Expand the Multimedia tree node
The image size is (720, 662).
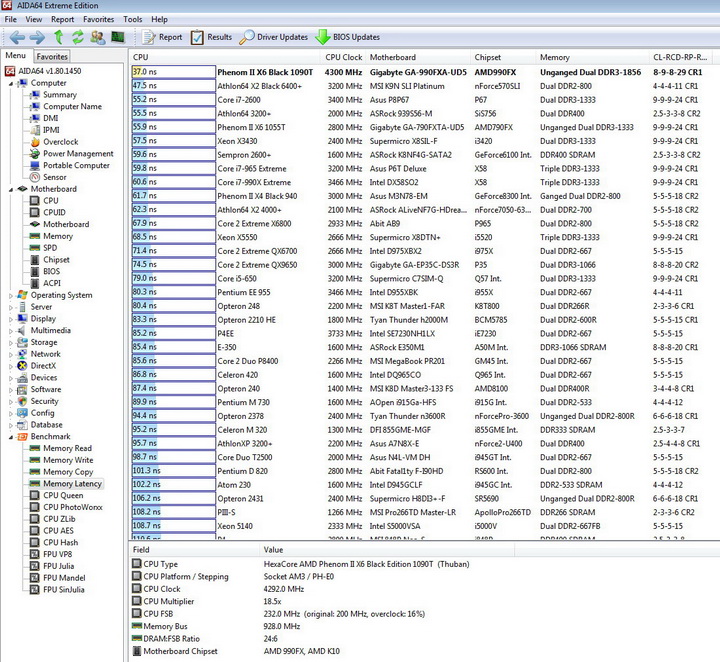[11, 331]
